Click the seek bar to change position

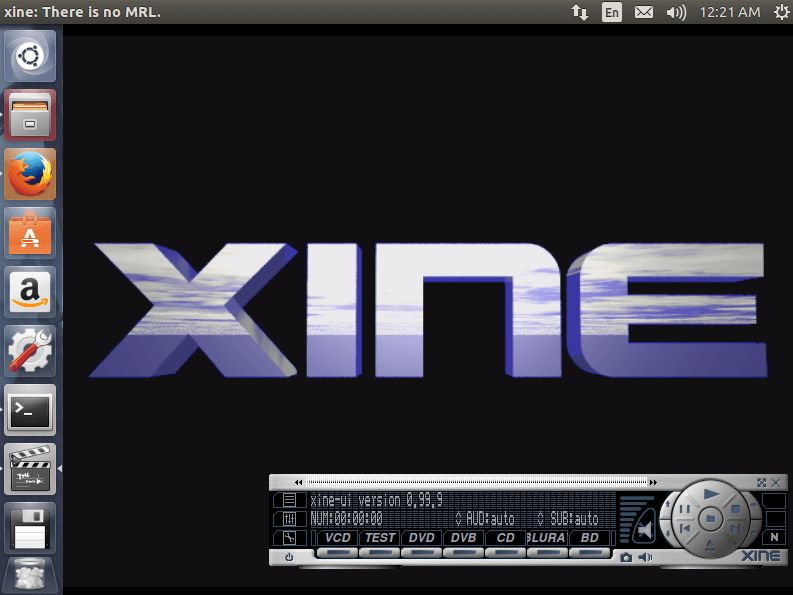(476, 482)
